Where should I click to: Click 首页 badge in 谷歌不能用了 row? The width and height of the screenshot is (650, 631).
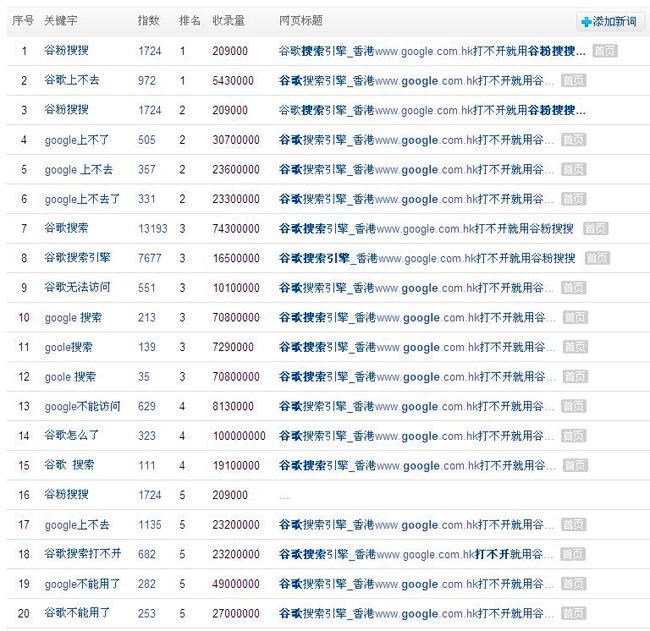[573, 614]
